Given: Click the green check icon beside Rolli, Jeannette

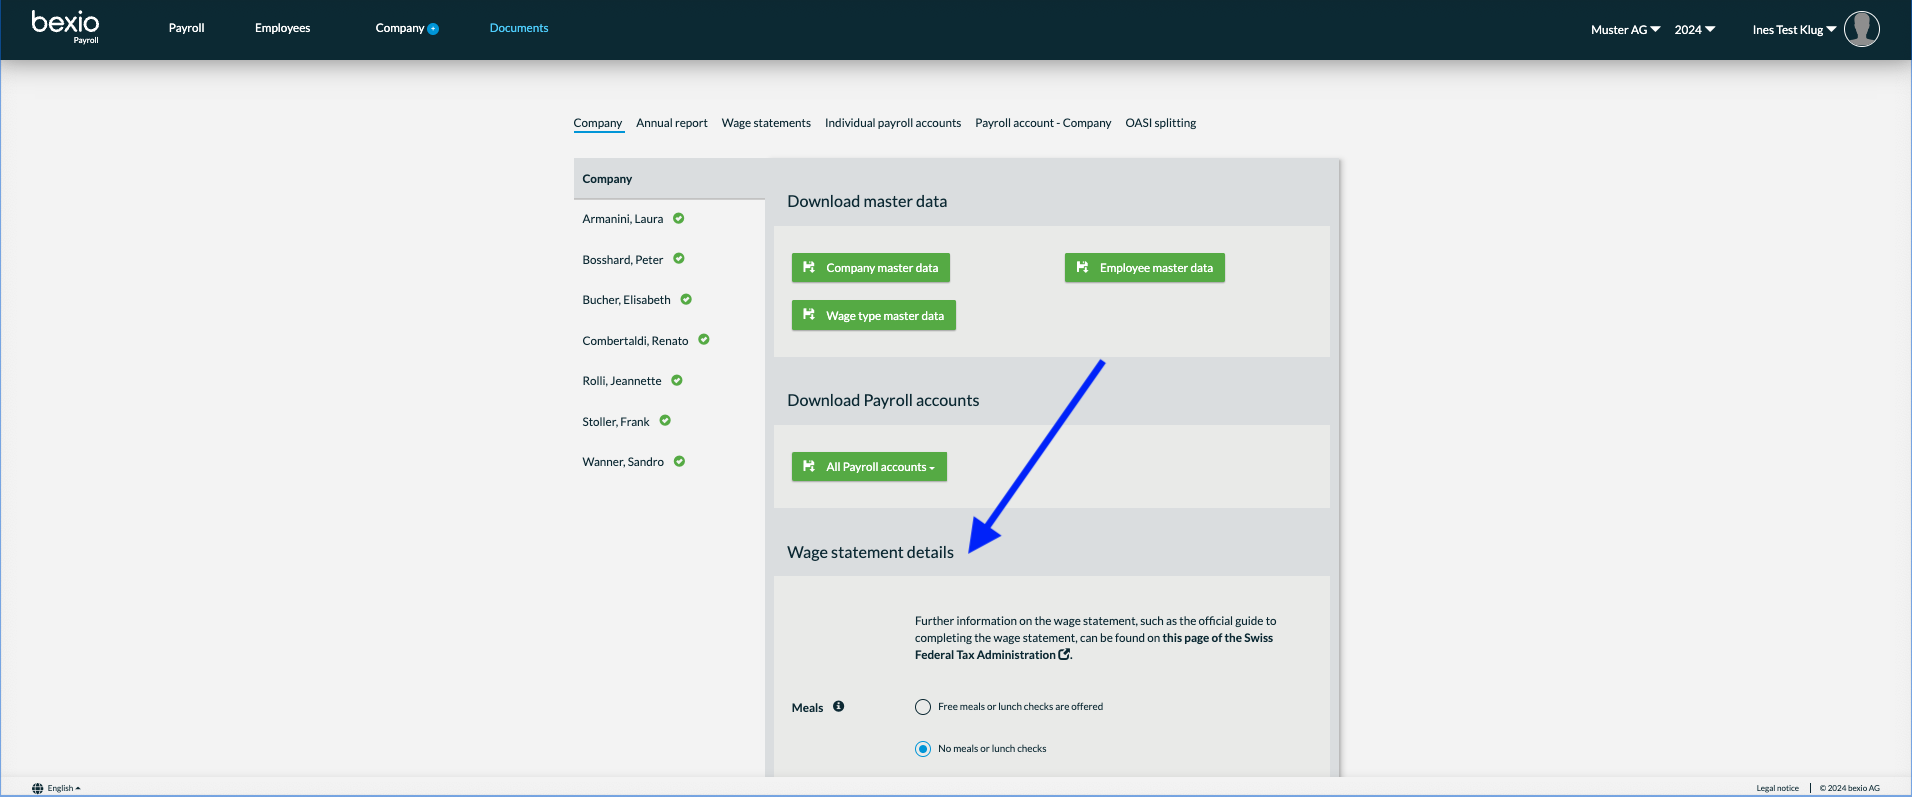Looking at the screenshot, I should [677, 380].
